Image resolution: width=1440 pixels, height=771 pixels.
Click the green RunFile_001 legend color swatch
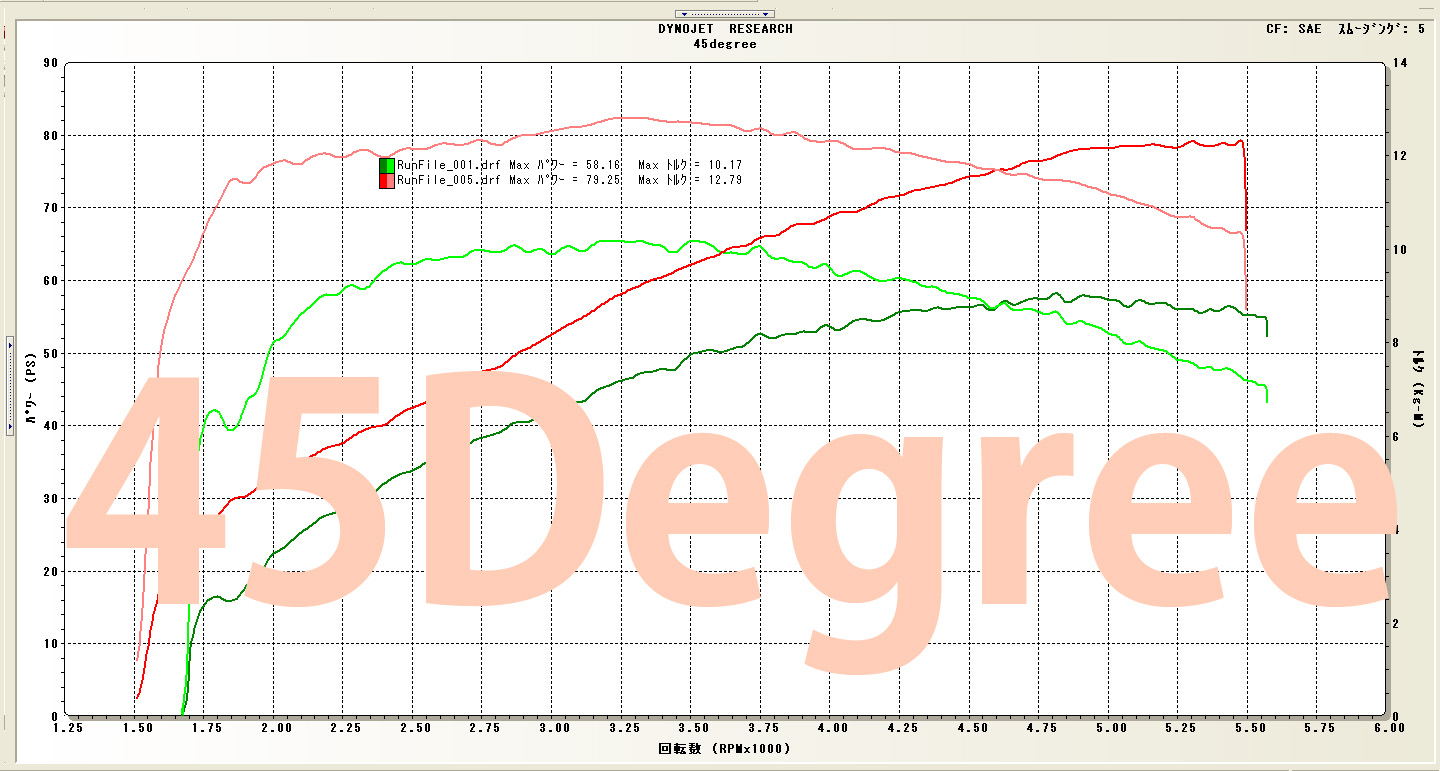tap(386, 165)
